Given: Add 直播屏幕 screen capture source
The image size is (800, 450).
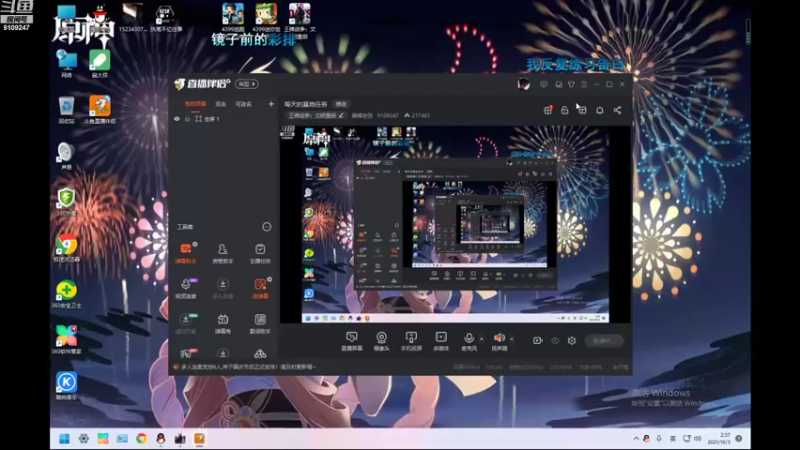Looking at the screenshot, I should [352, 341].
